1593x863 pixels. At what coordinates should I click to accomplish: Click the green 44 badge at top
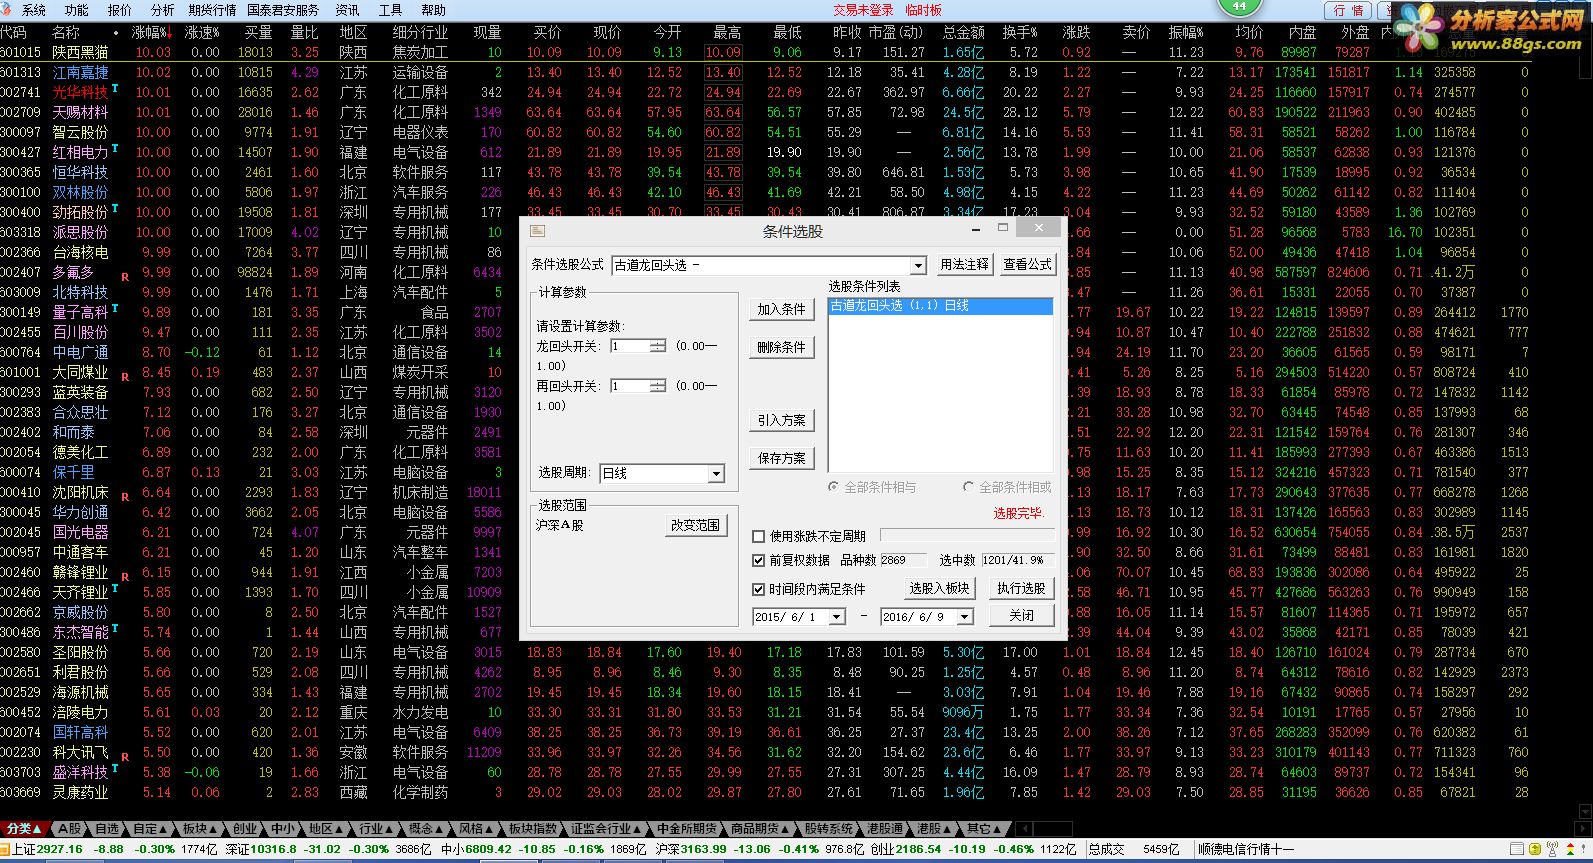click(1239, 6)
